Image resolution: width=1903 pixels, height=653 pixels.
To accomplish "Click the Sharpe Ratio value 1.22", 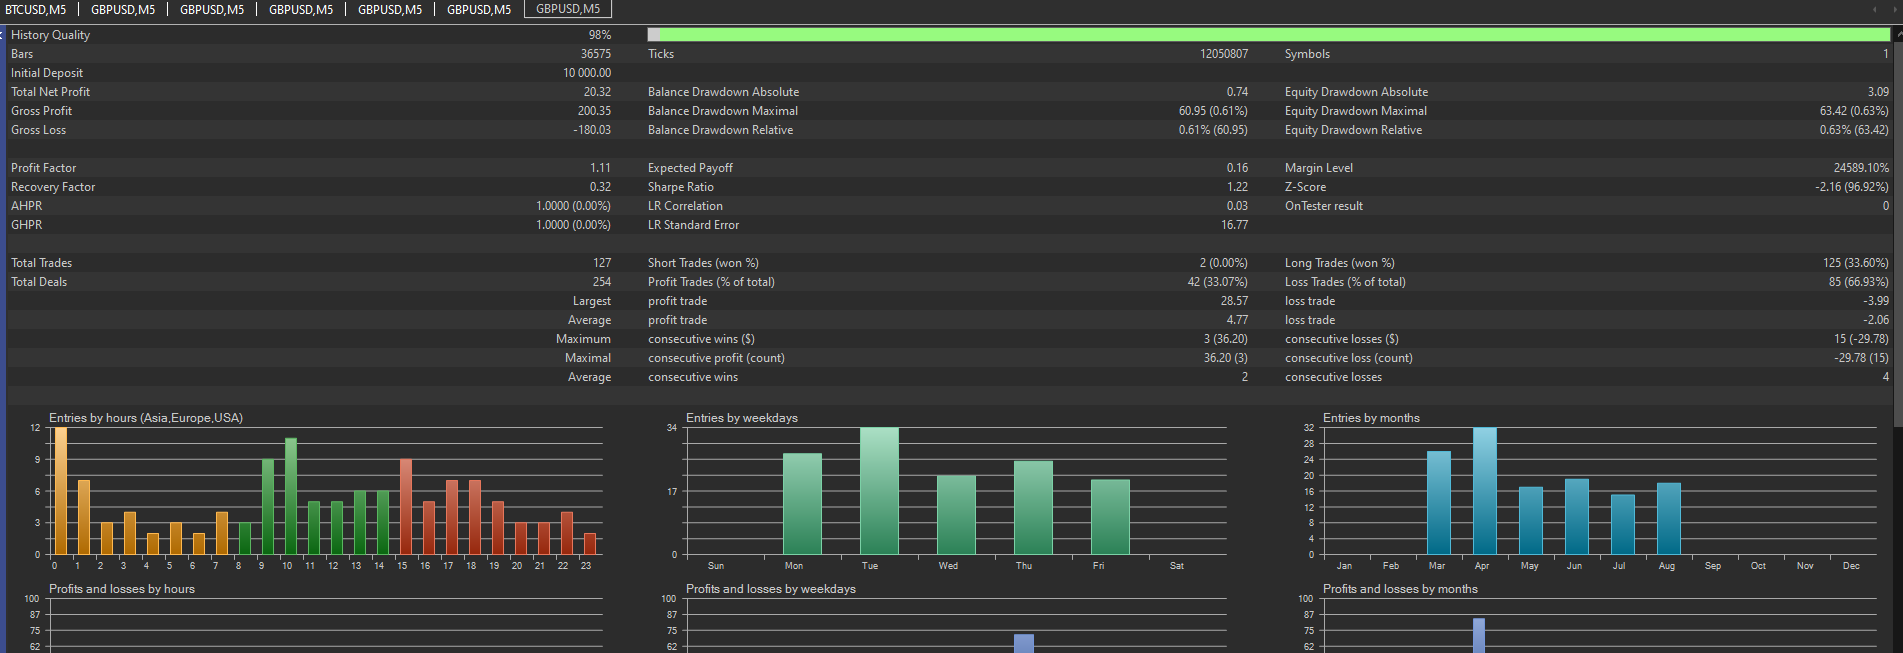I will point(1237,187).
